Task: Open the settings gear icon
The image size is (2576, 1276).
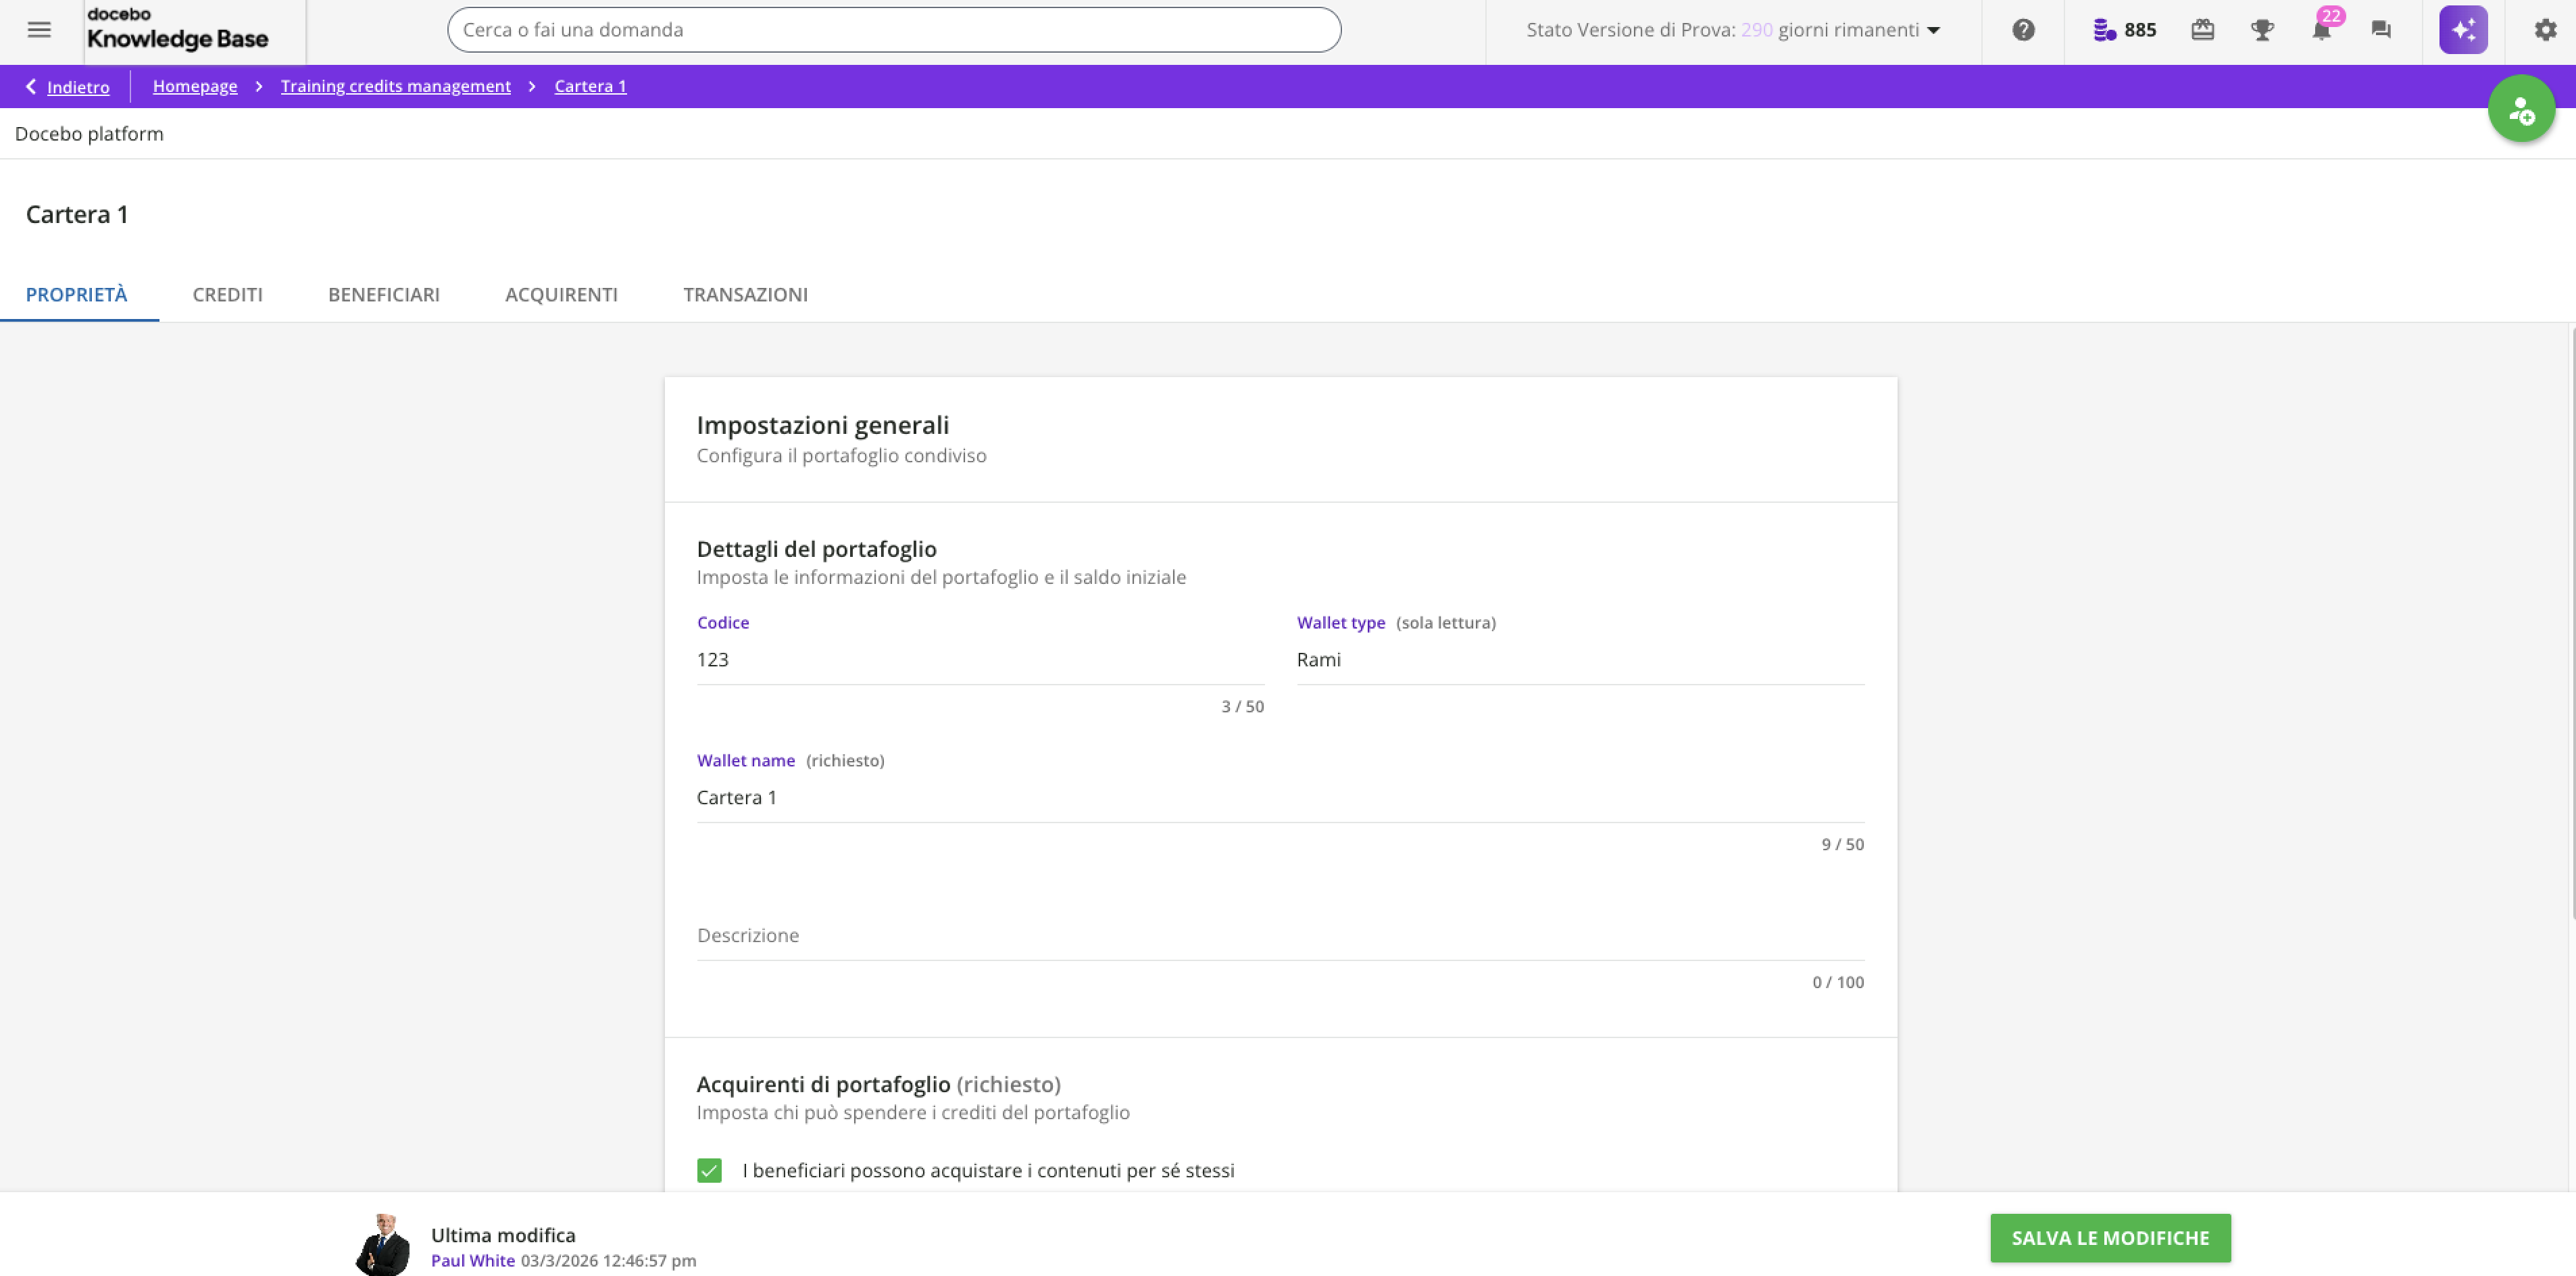Action: pos(2545,30)
